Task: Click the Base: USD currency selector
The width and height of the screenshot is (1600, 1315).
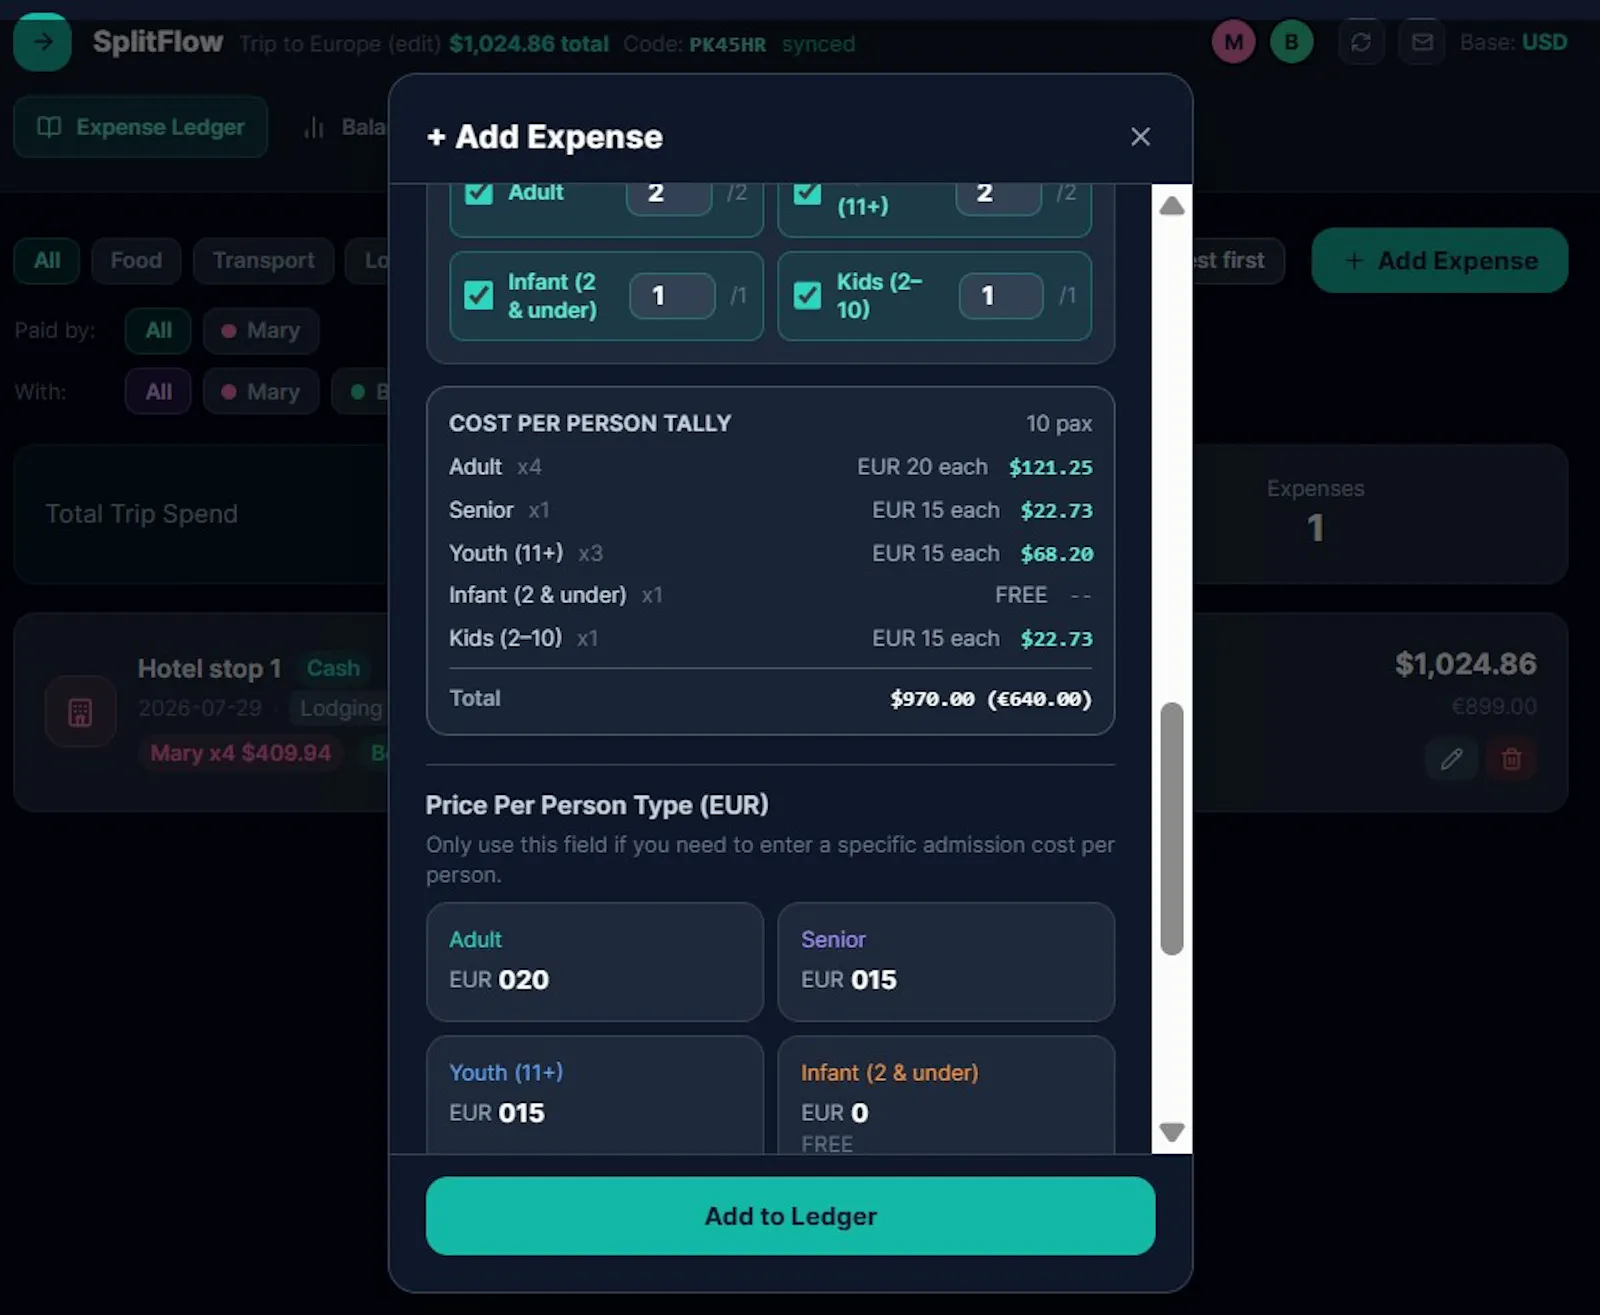Action: coord(1513,42)
